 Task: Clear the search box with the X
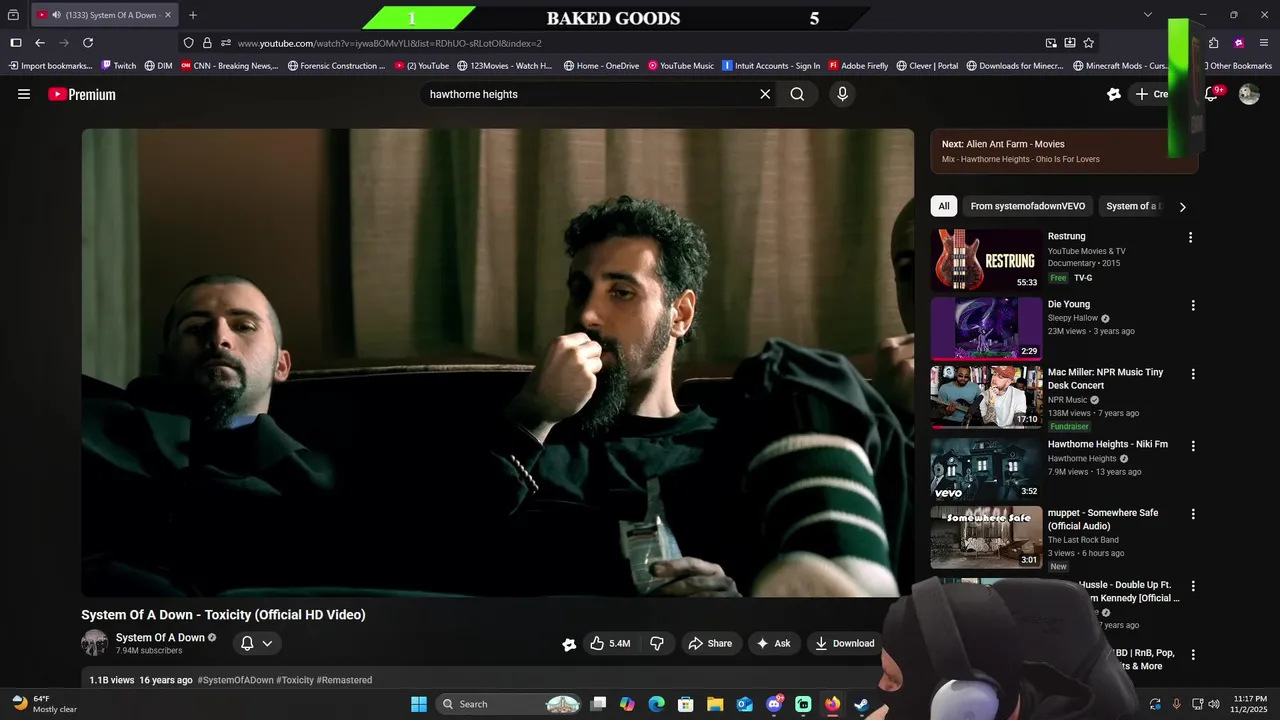pos(765,94)
